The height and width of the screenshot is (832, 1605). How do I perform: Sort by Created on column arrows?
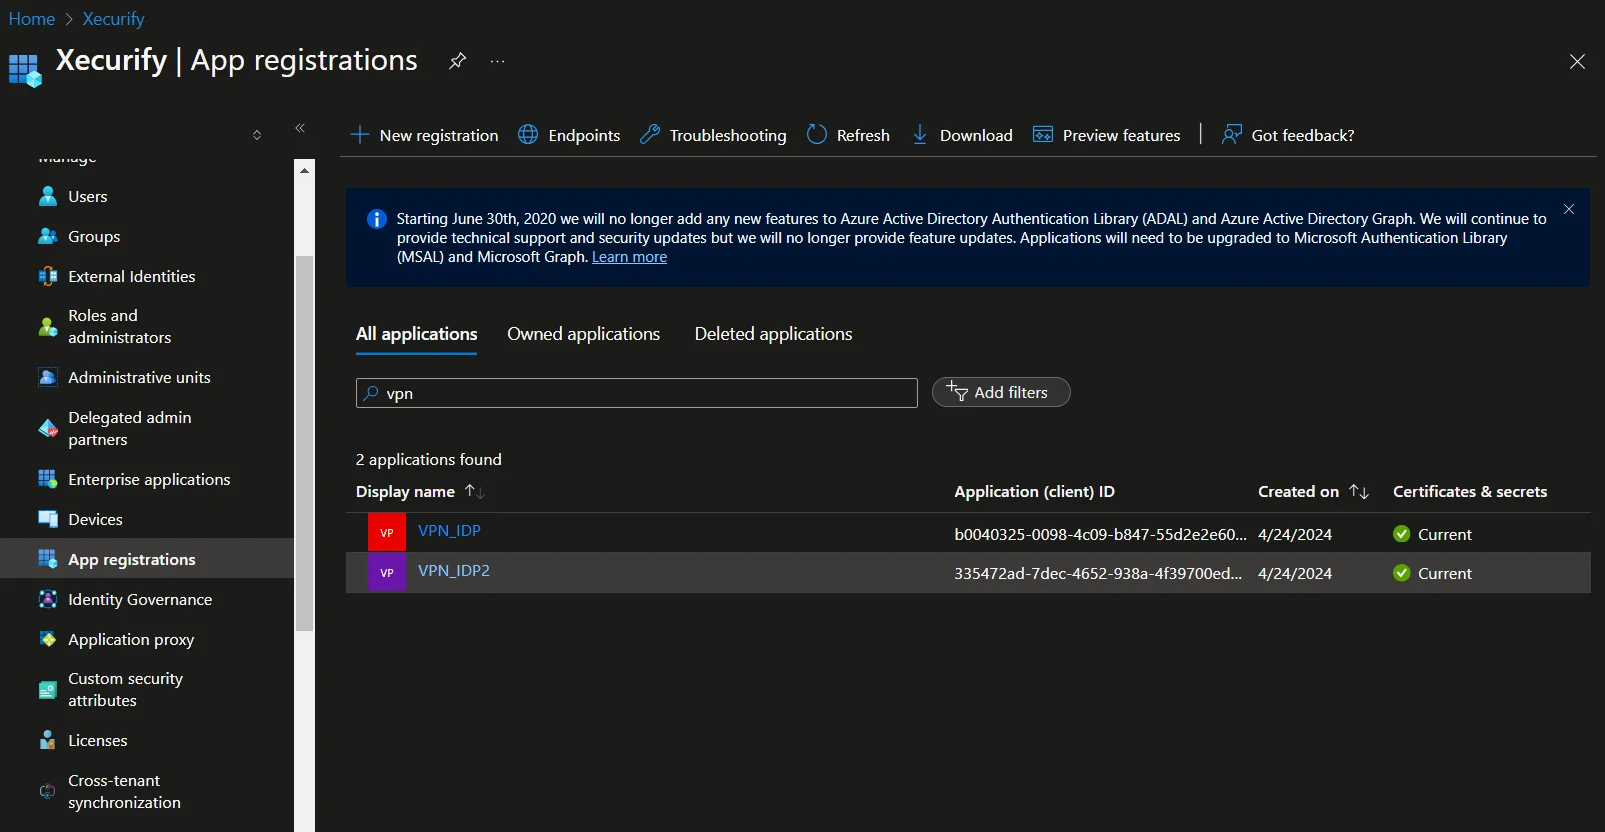(x=1358, y=491)
